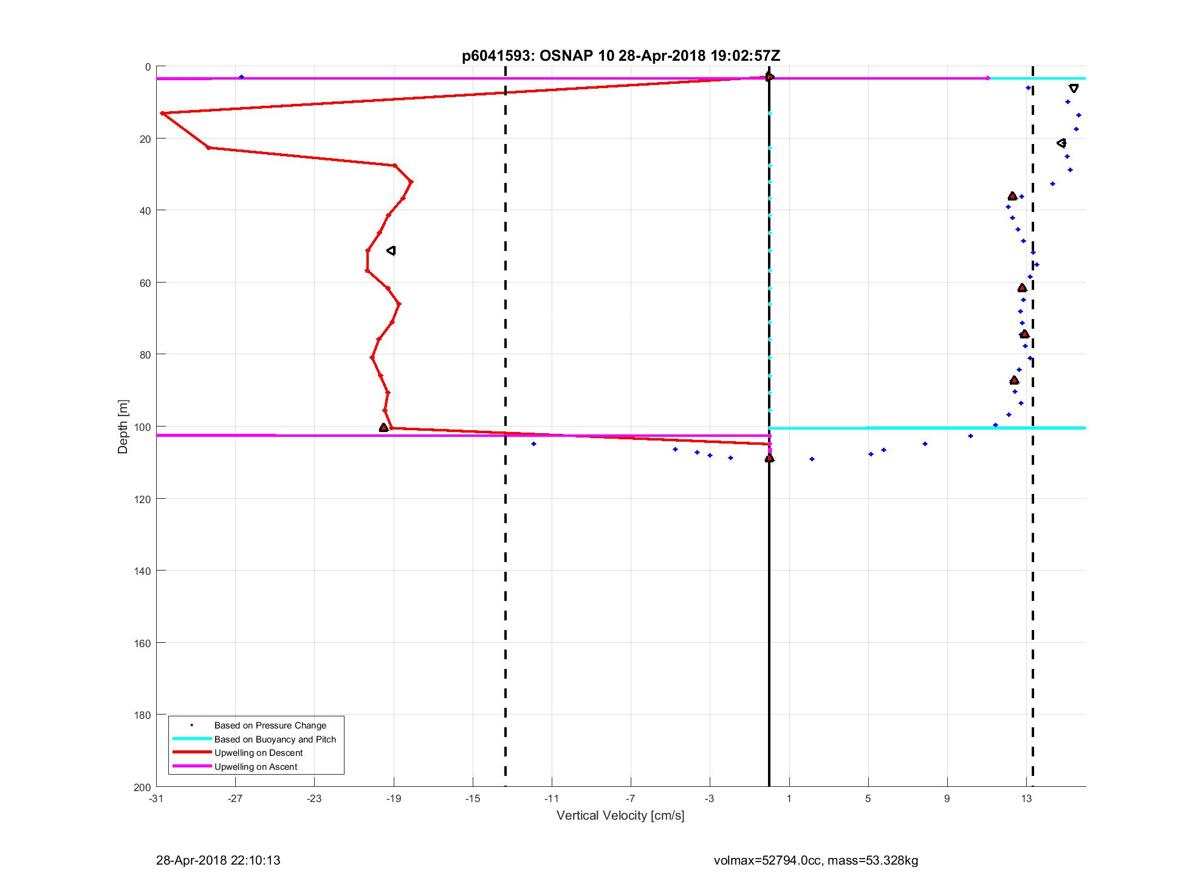Click the red triangle marker near 74 m depth
This screenshot has height=885, width=1200.
[x=1024, y=334]
